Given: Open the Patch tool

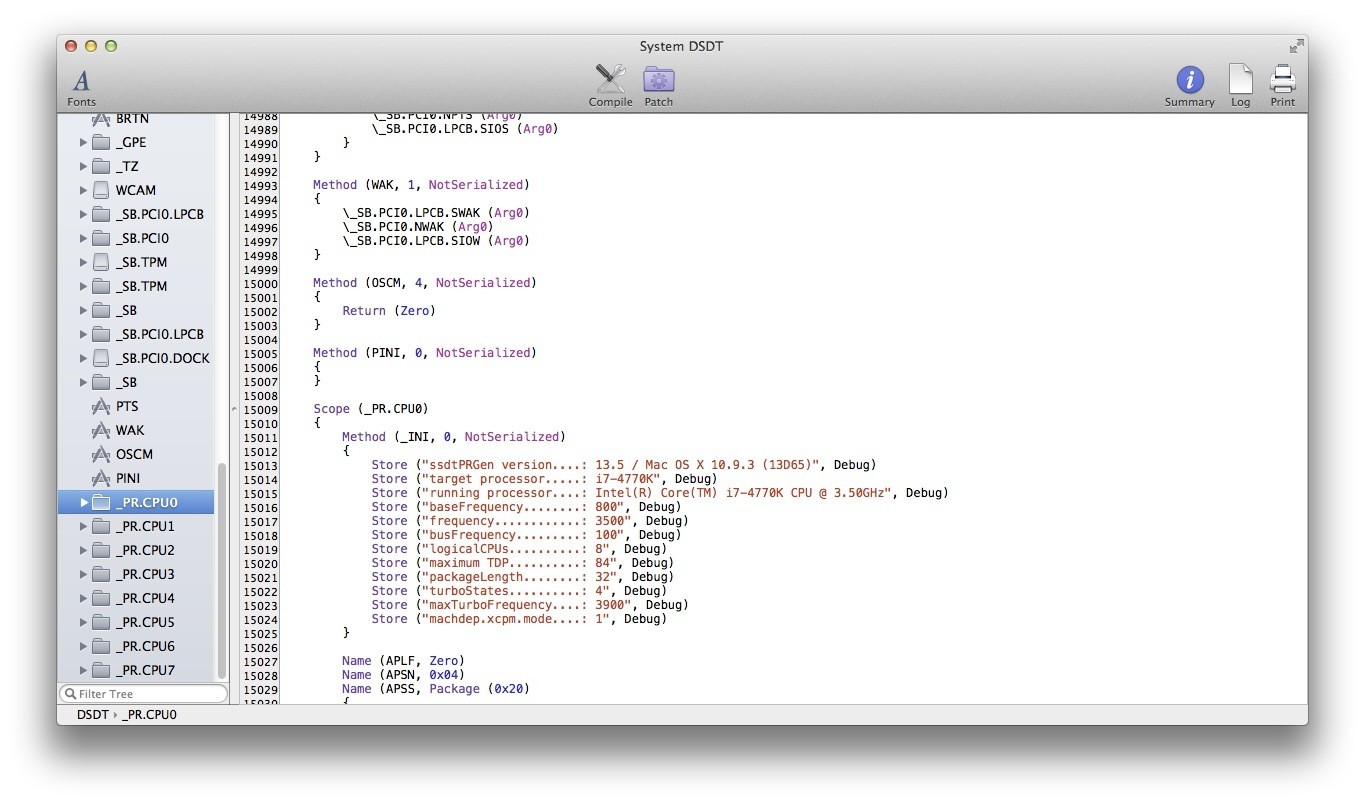Looking at the screenshot, I should tap(658, 87).
